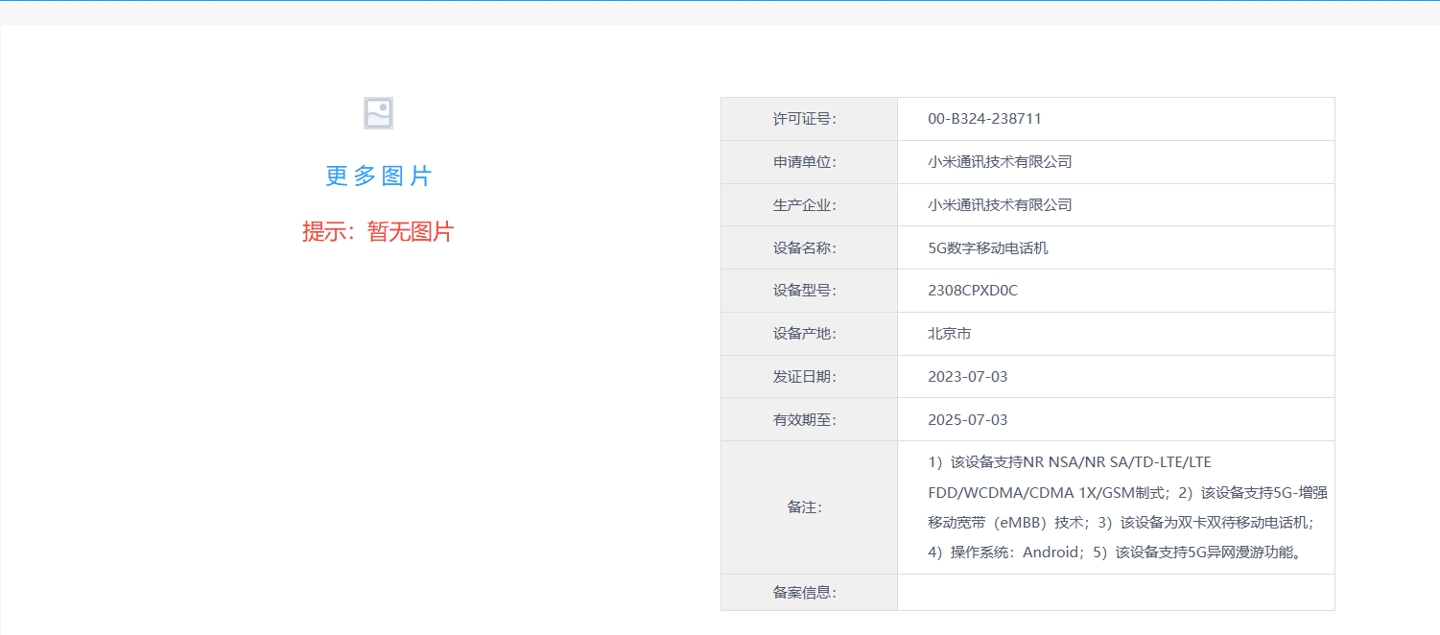The height and width of the screenshot is (635, 1440).
Task: Click the 备案信息 label cell
Action: 804,592
